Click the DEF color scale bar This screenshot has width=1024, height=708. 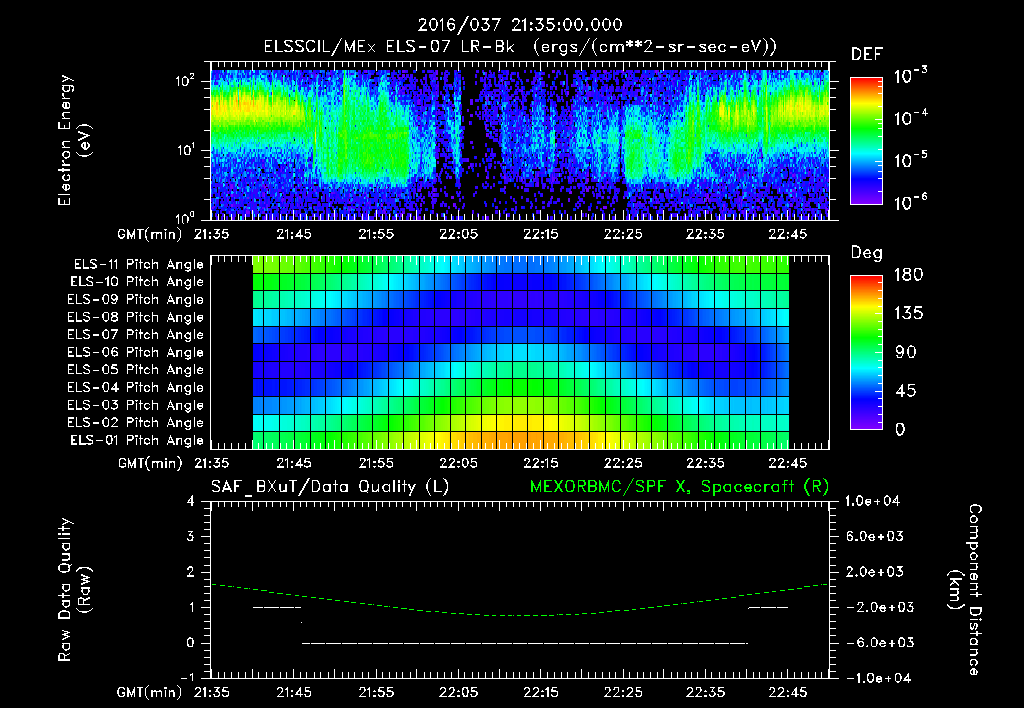point(866,140)
